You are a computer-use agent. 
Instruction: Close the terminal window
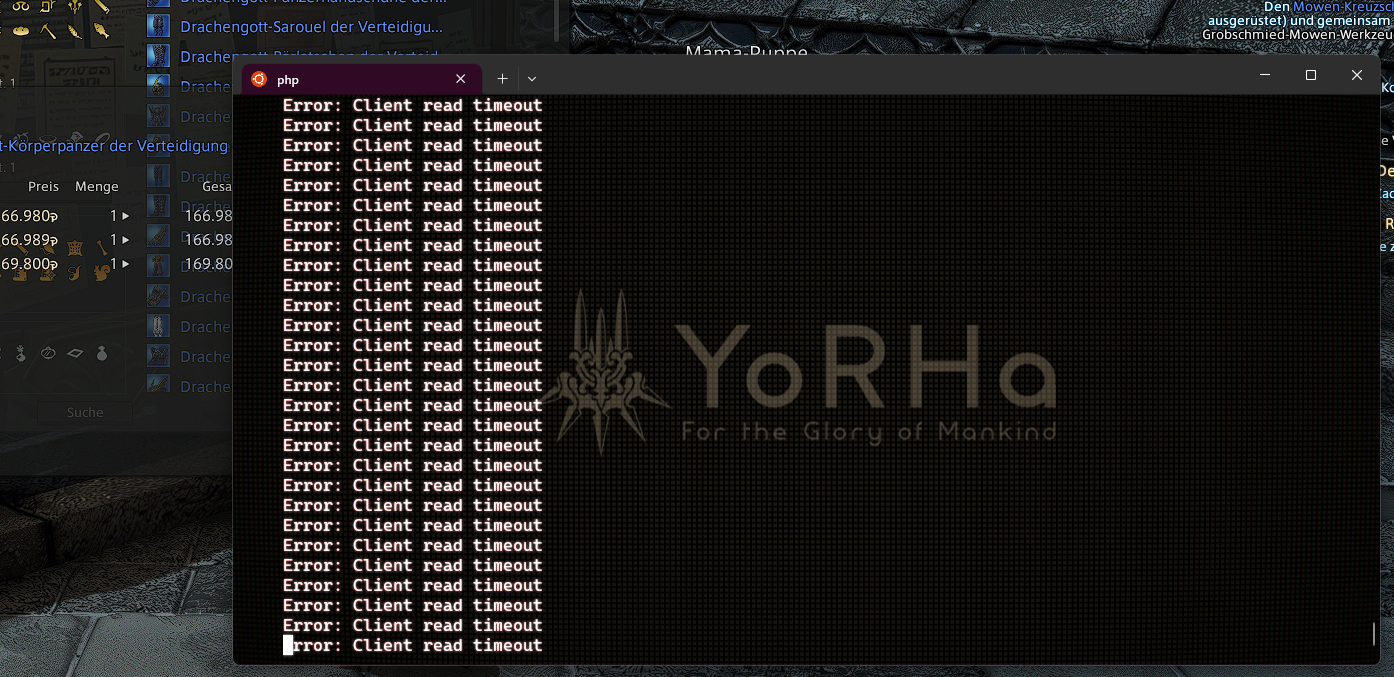coord(1357,75)
